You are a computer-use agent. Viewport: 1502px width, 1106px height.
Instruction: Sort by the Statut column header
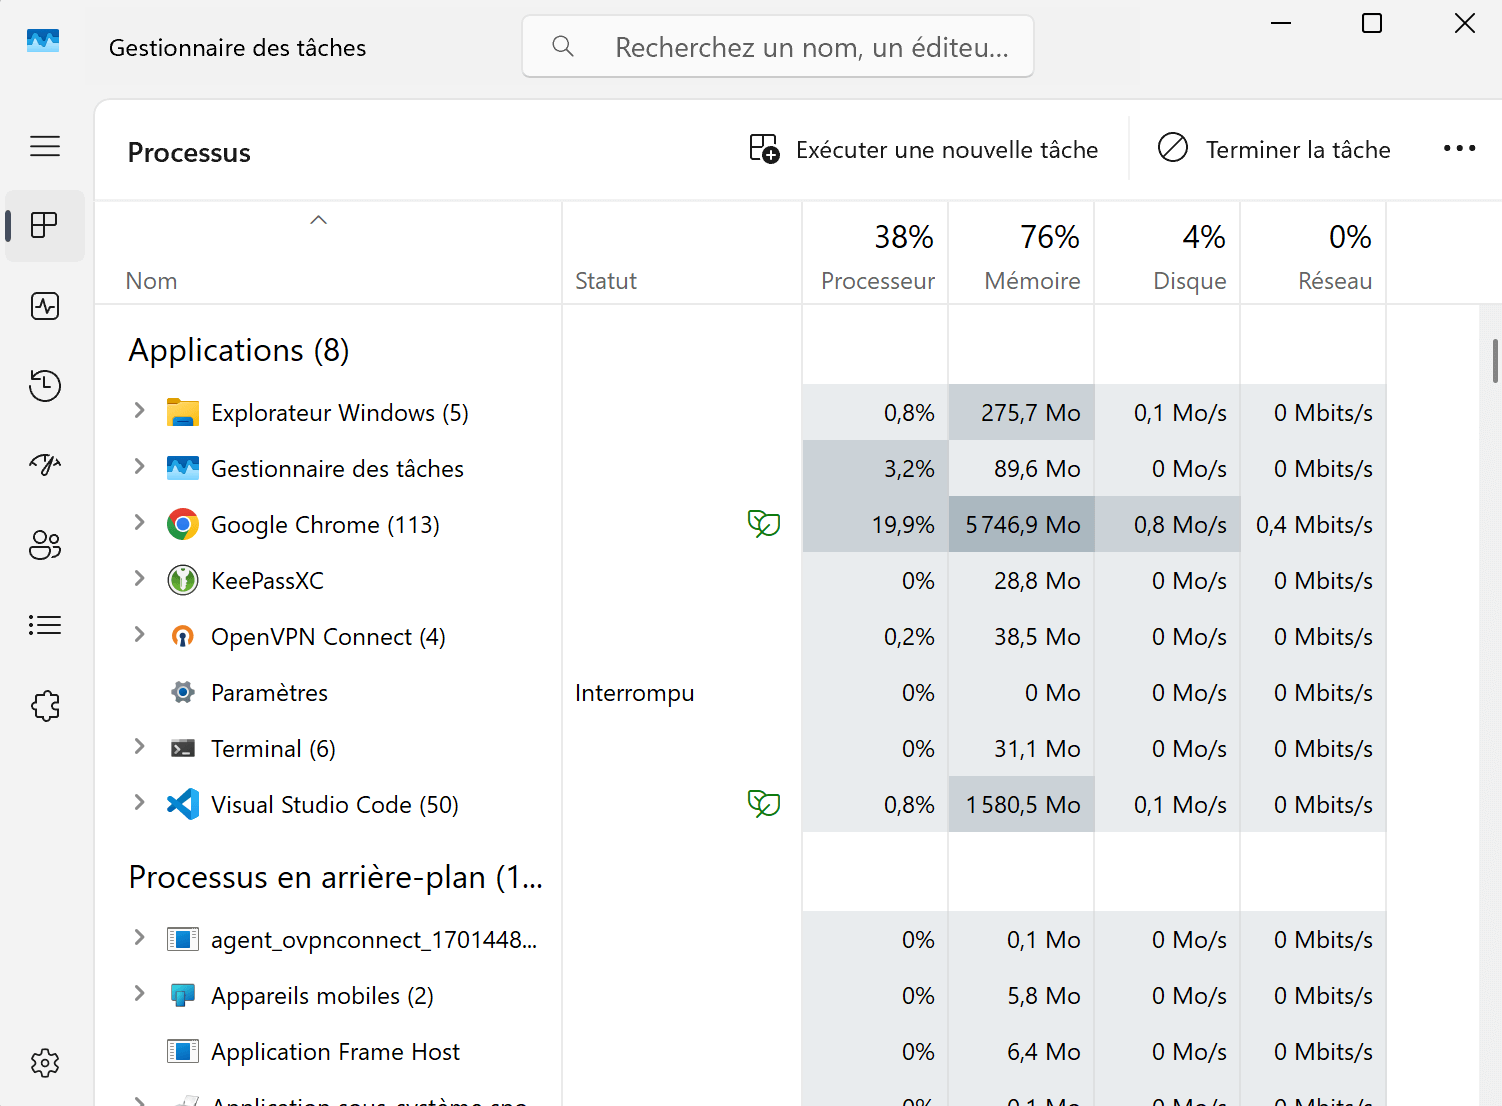click(x=682, y=253)
